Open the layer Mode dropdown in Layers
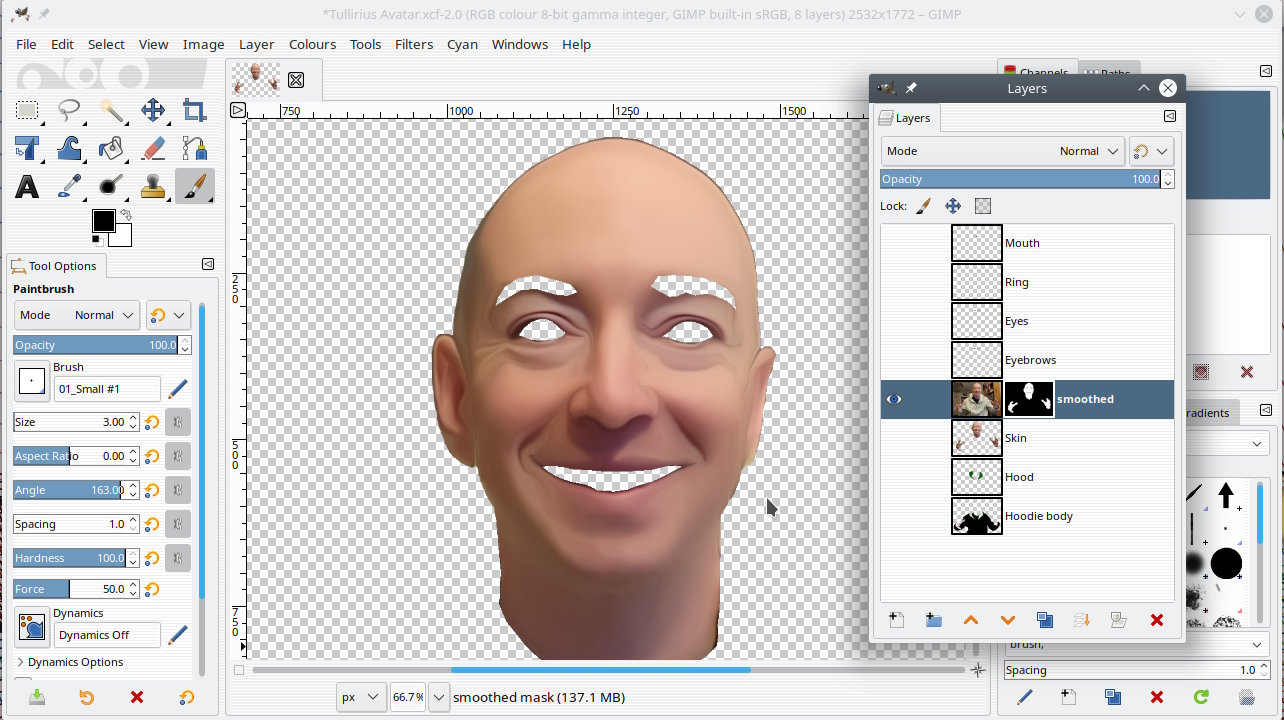This screenshot has width=1284, height=720. [1002, 151]
